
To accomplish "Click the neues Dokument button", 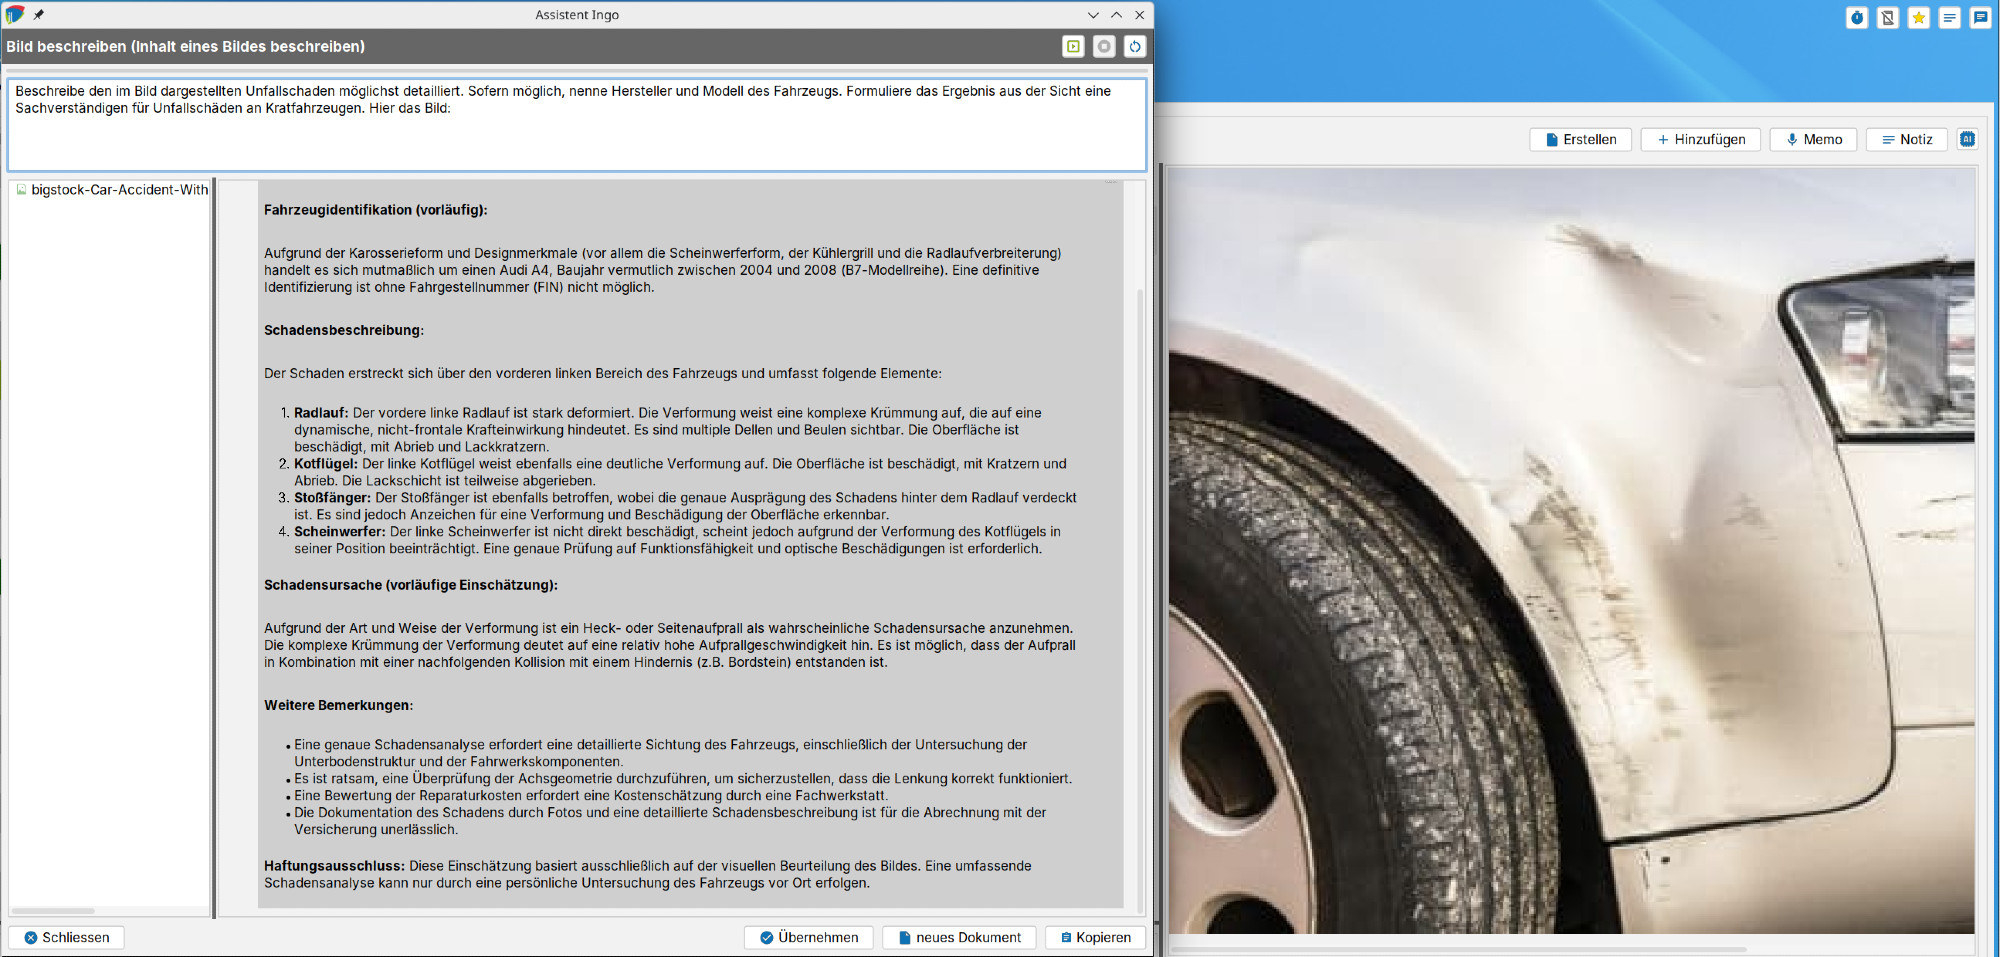I will click(x=959, y=937).
